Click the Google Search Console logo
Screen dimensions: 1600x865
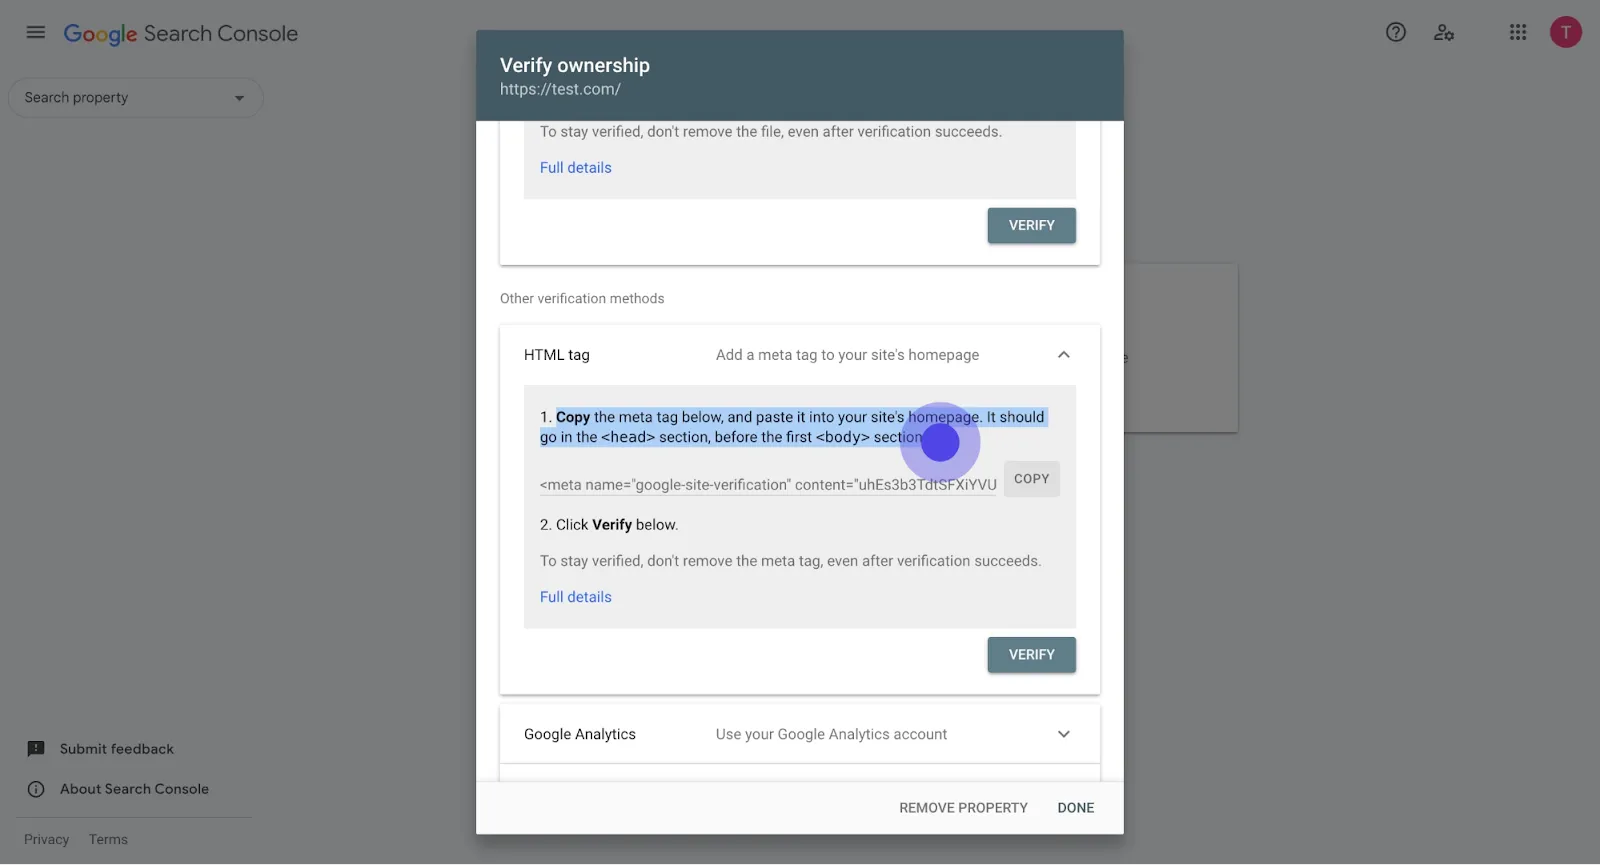click(181, 33)
